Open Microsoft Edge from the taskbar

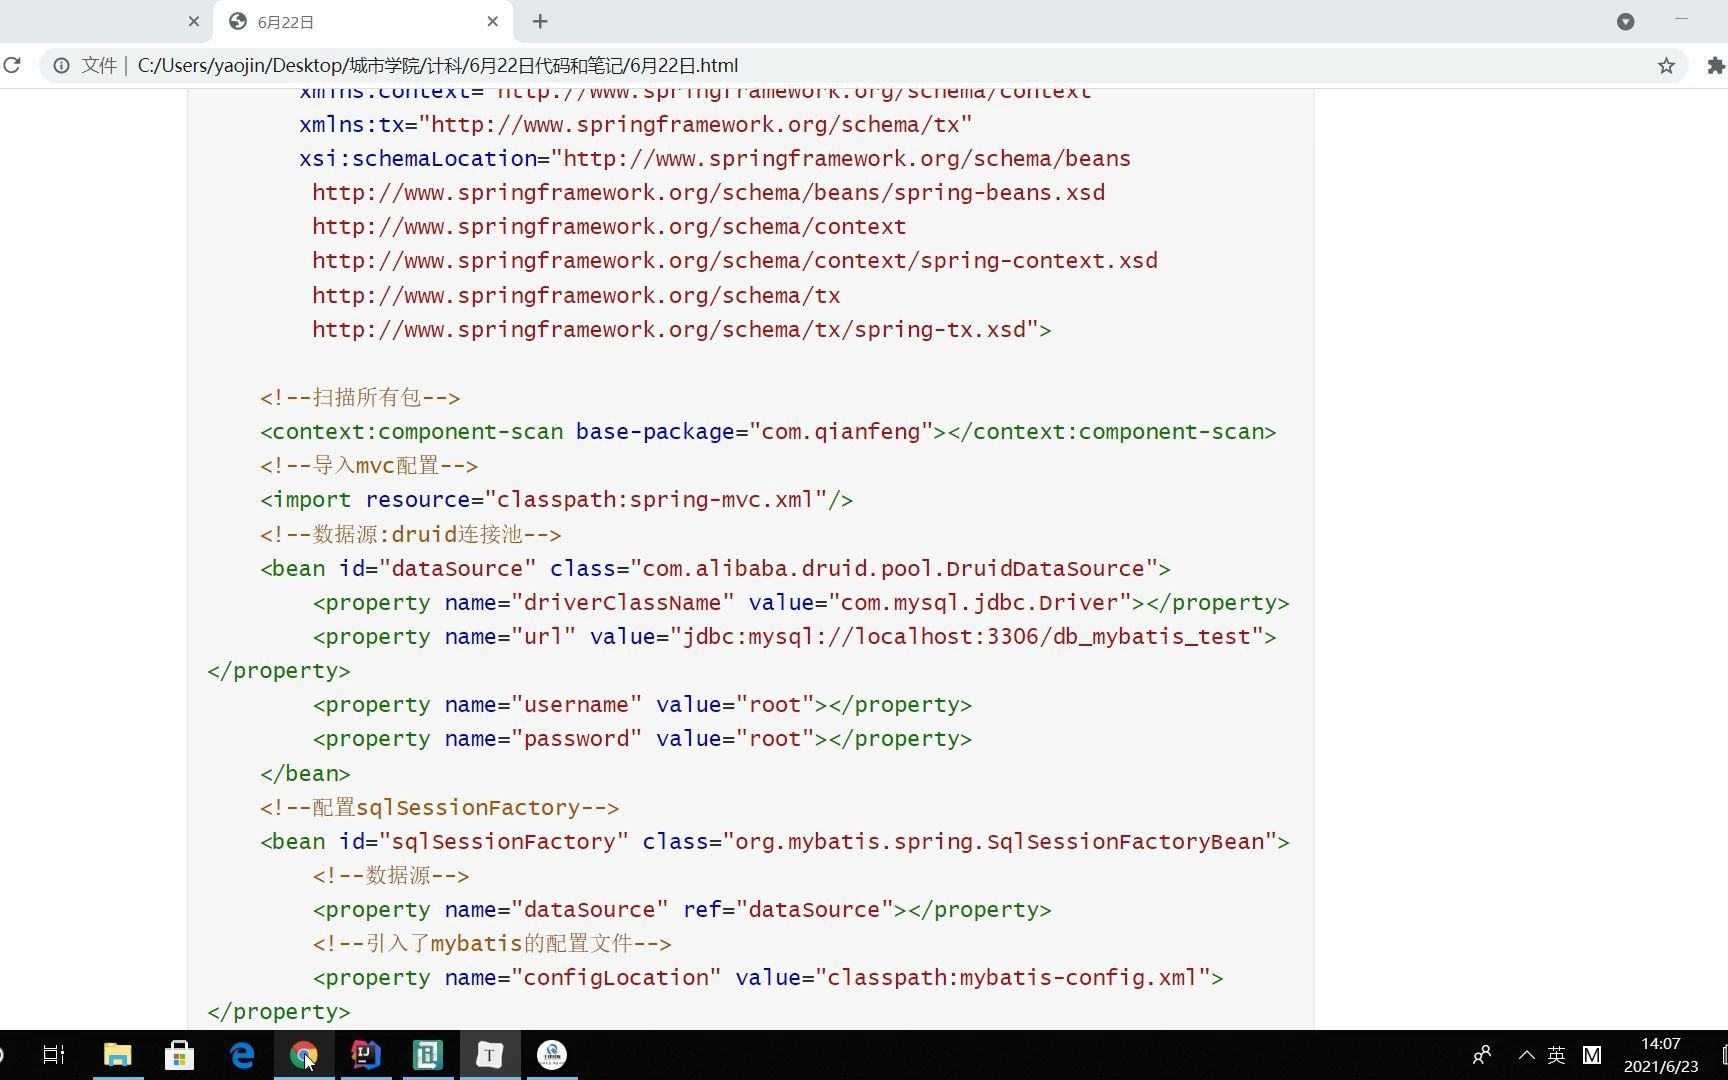242,1055
